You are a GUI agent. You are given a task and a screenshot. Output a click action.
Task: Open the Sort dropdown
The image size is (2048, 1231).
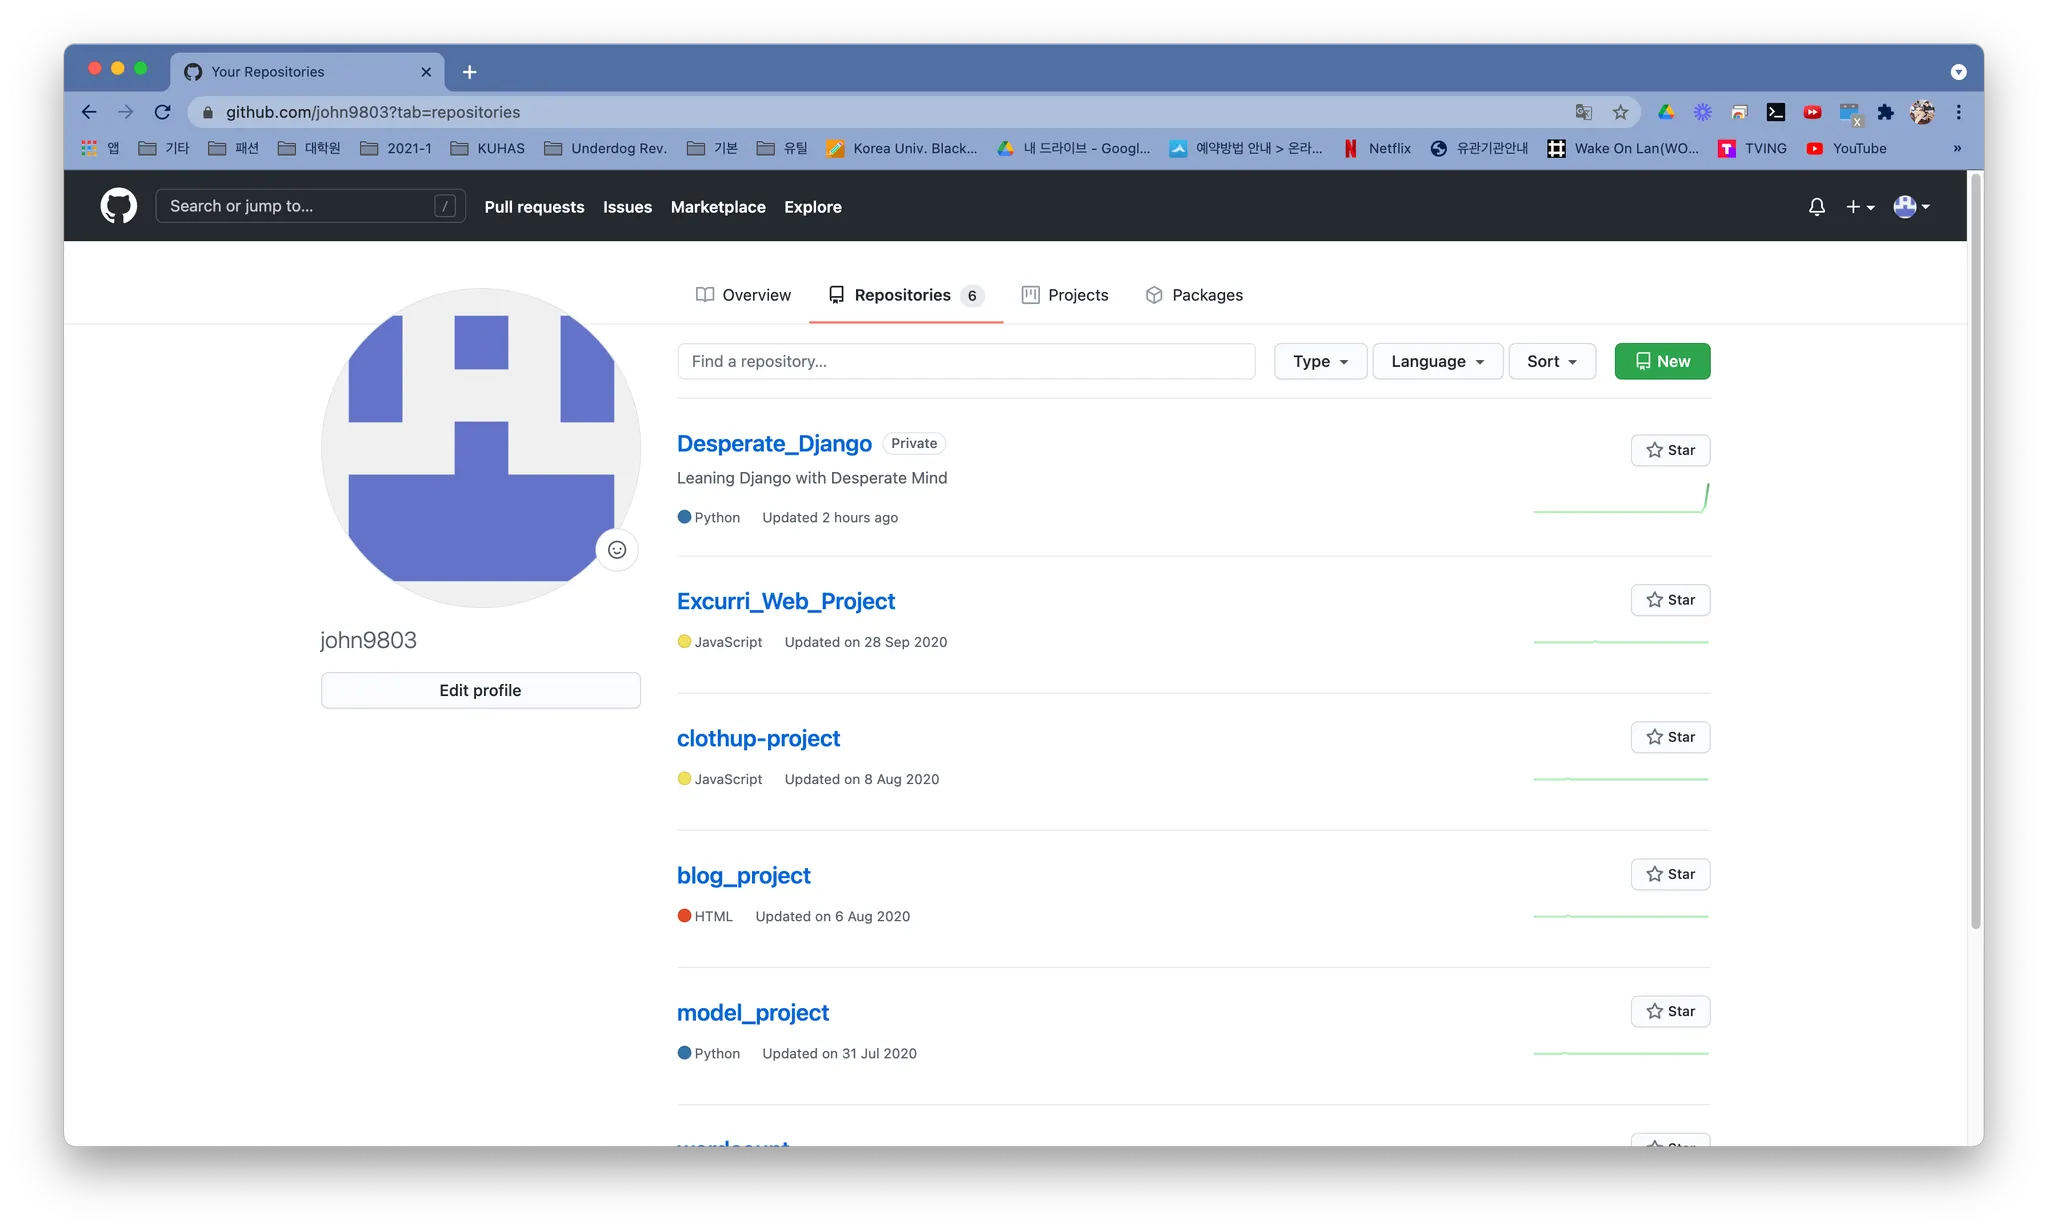pyautogui.click(x=1552, y=361)
